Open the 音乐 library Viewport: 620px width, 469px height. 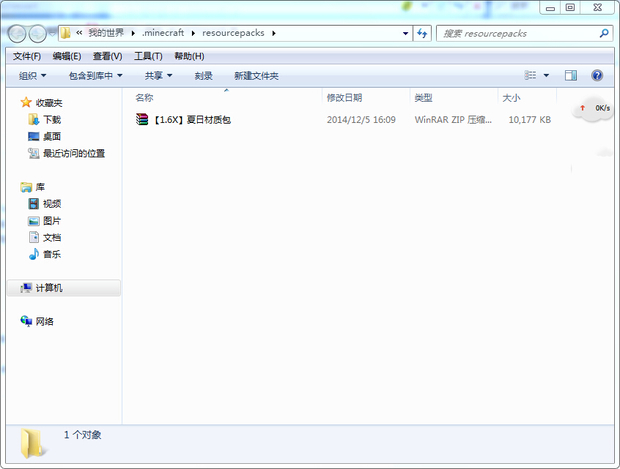52,254
